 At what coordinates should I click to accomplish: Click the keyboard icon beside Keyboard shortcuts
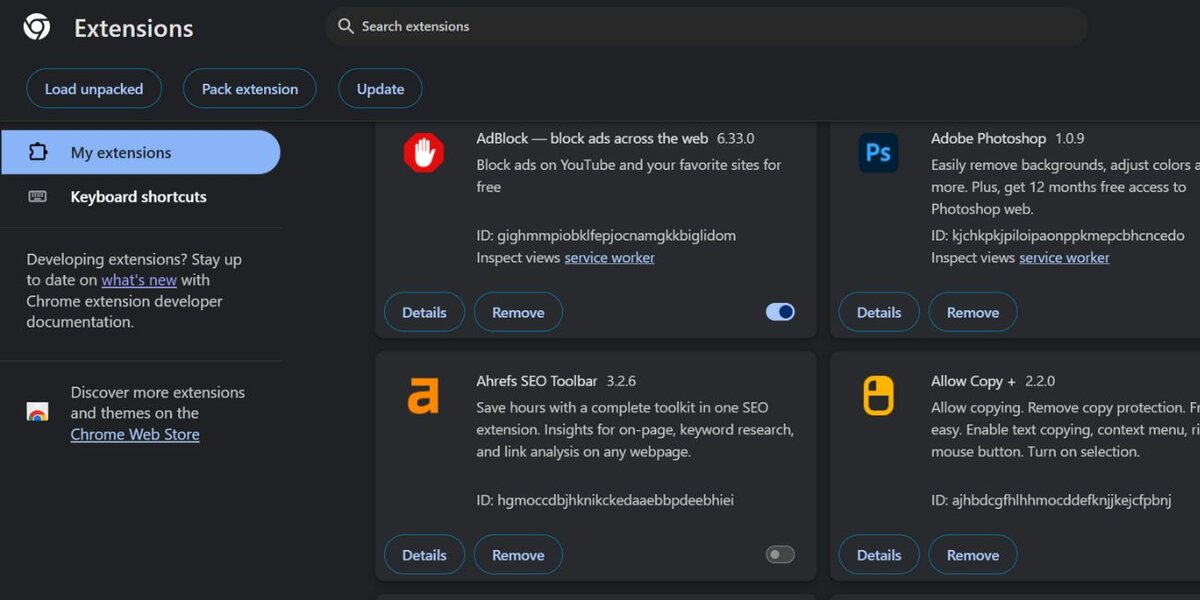point(37,197)
